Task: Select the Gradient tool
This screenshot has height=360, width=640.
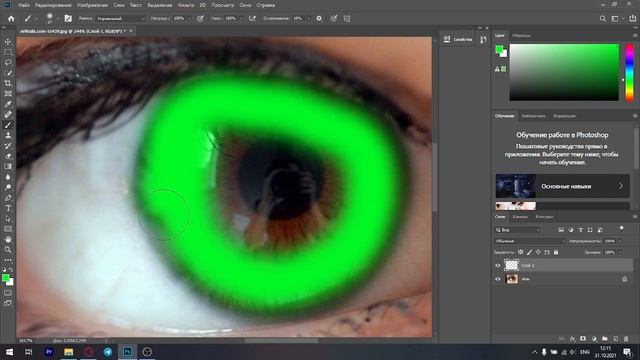Action: coord(8,167)
